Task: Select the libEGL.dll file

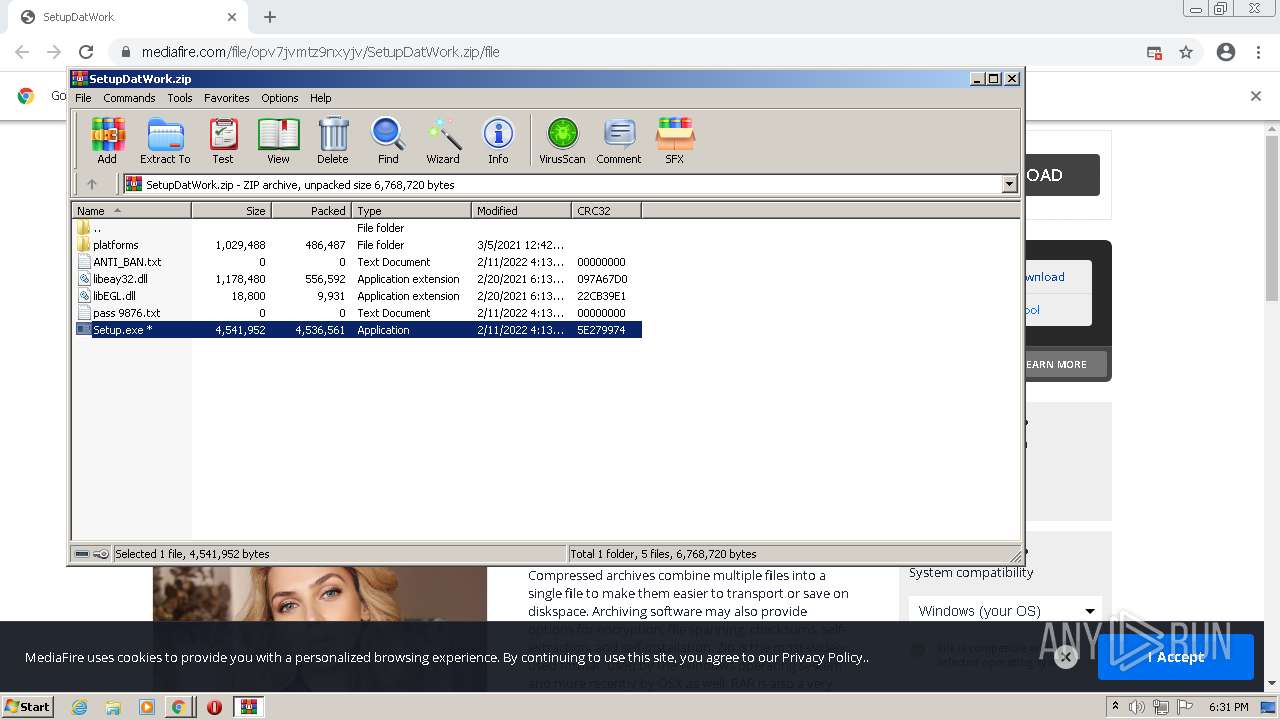Action: point(357,296)
